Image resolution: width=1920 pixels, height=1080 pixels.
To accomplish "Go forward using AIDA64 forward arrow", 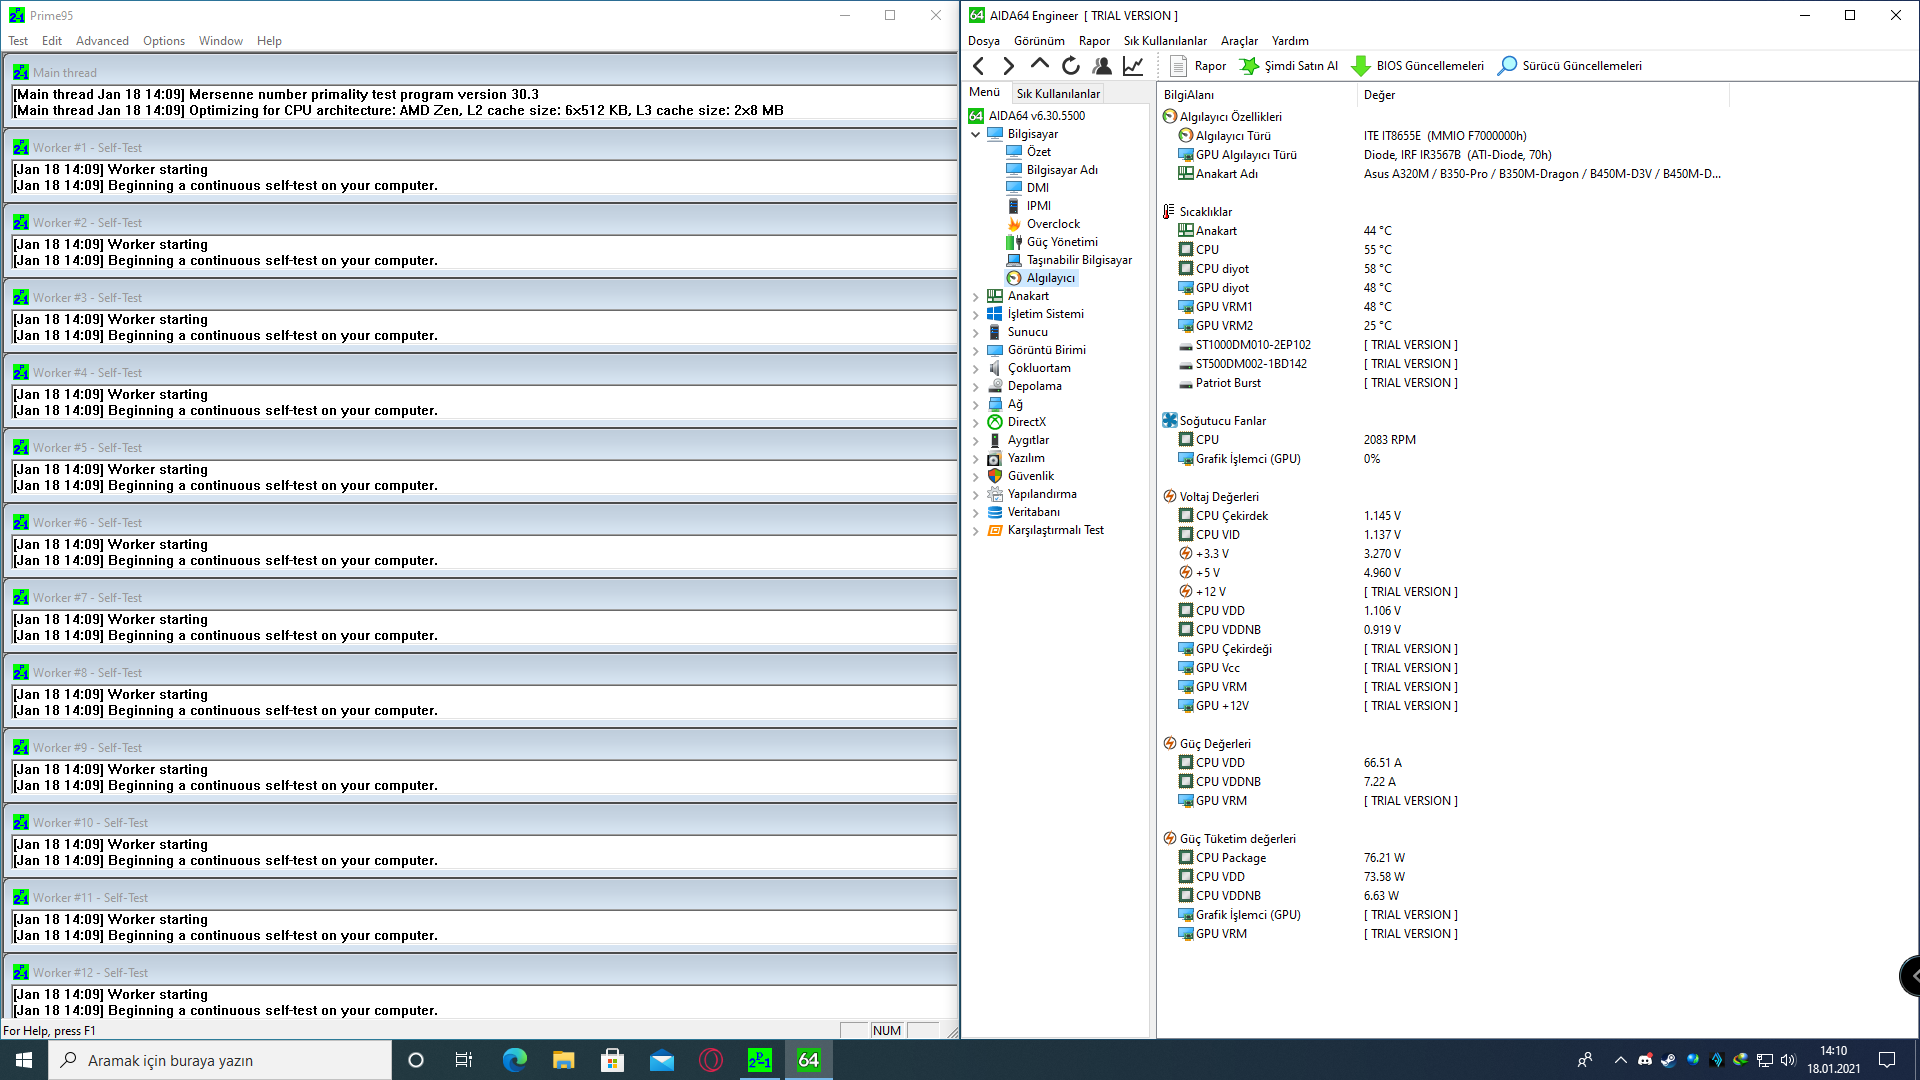I will (1008, 66).
